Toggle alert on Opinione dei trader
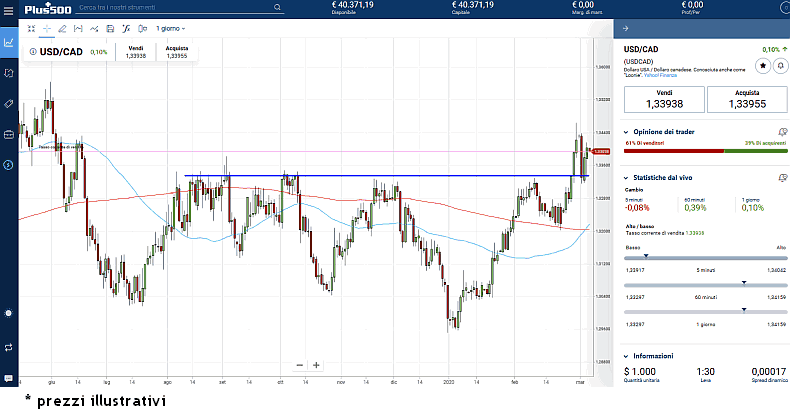Screen dimensions: 790x411 pos(782,131)
